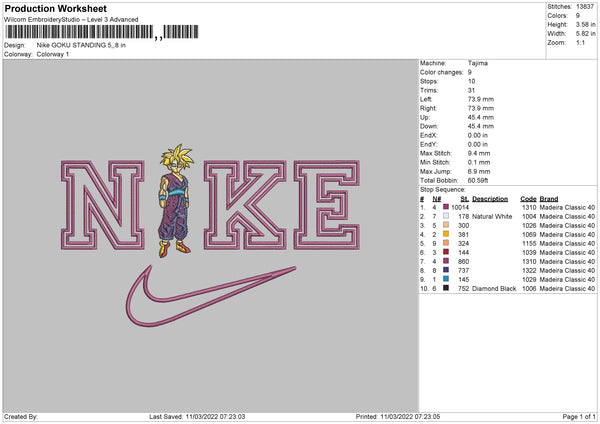Click the Diamond Black color swatch

tap(446, 288)
